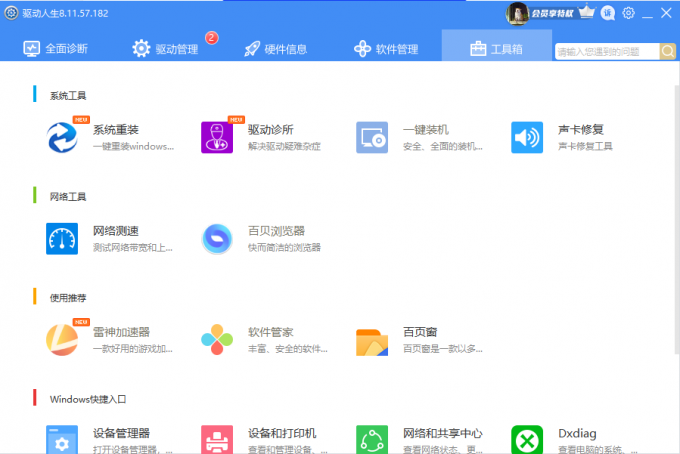Focus the problem search input field
The height and width of the screenshot is (454, 680).
[x=607, y=52]
